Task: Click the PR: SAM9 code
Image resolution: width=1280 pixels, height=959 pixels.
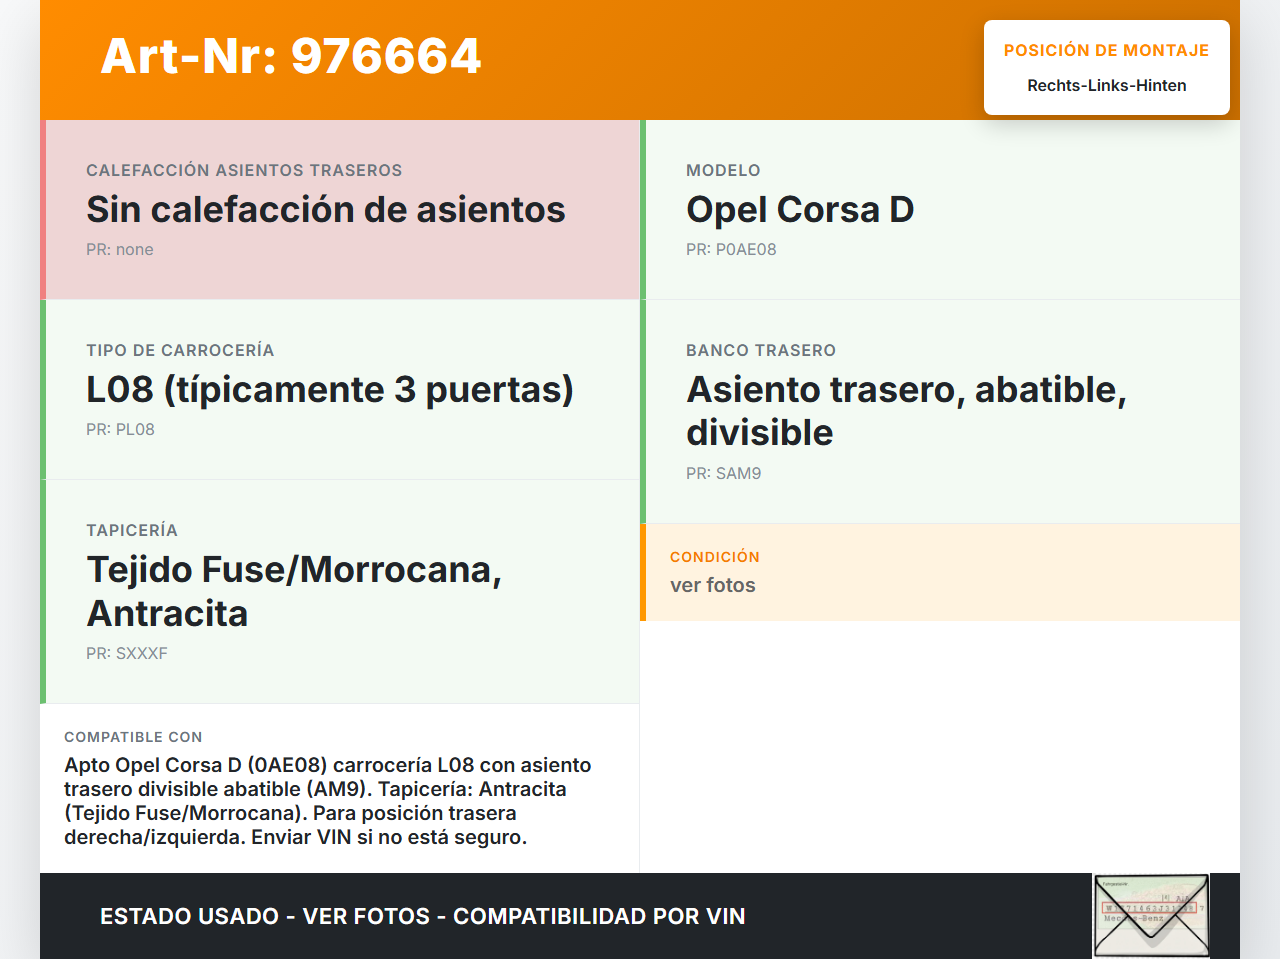Action: pos(723,474)
